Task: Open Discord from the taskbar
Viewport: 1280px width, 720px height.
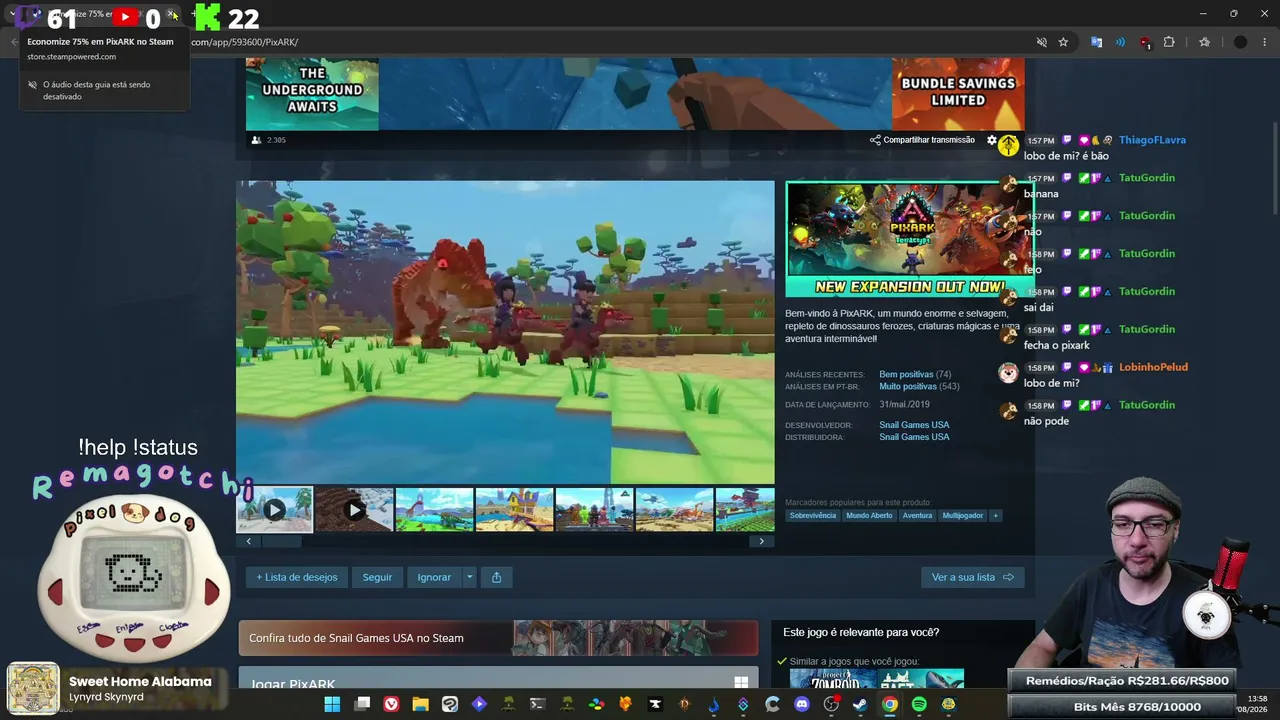Action: click(801, 704)
